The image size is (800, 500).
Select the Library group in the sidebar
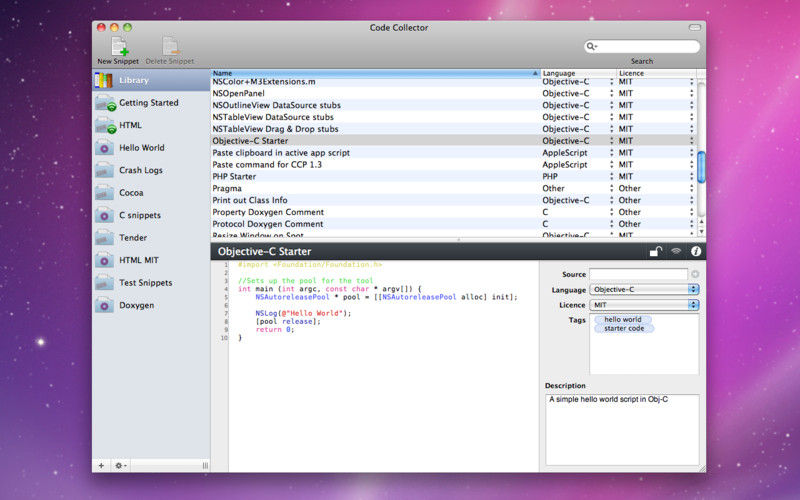pos(134,80)
